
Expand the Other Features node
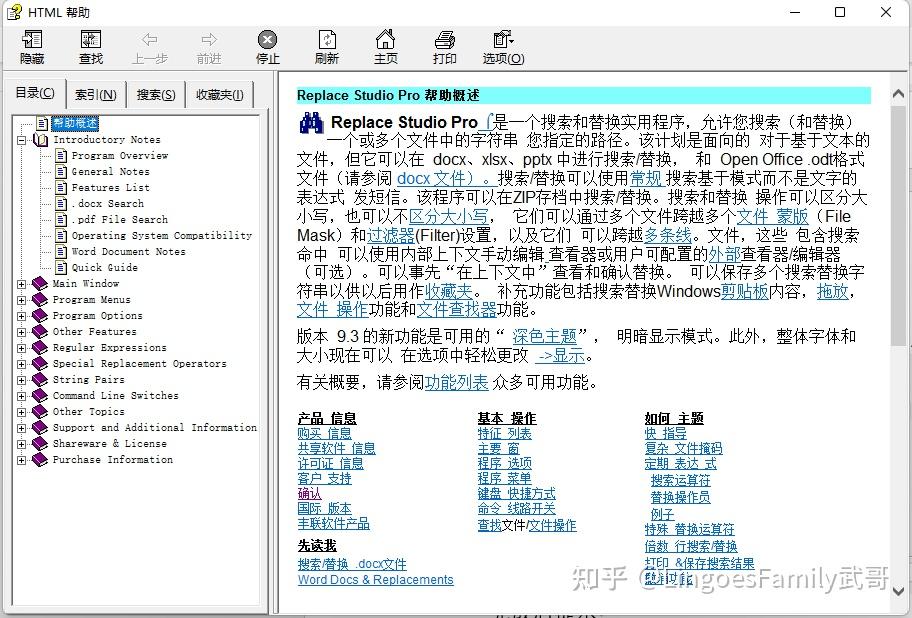tap(22, 332)
